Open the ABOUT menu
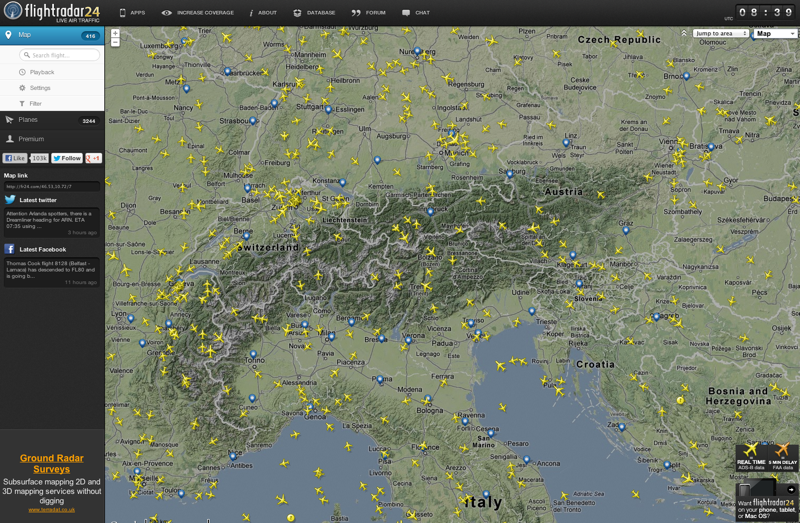Screen dimensions: 800x523 point(263,13)
